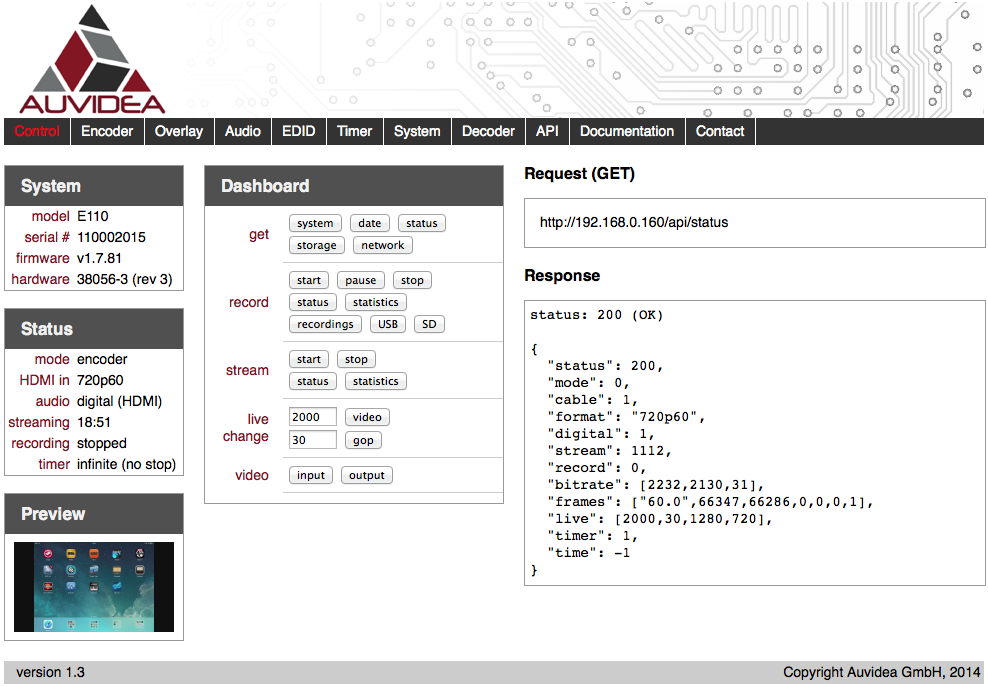Pause the recording
The width and height of the screenshot is (988, 687).
pyautogui.click(x=360, y=280)
